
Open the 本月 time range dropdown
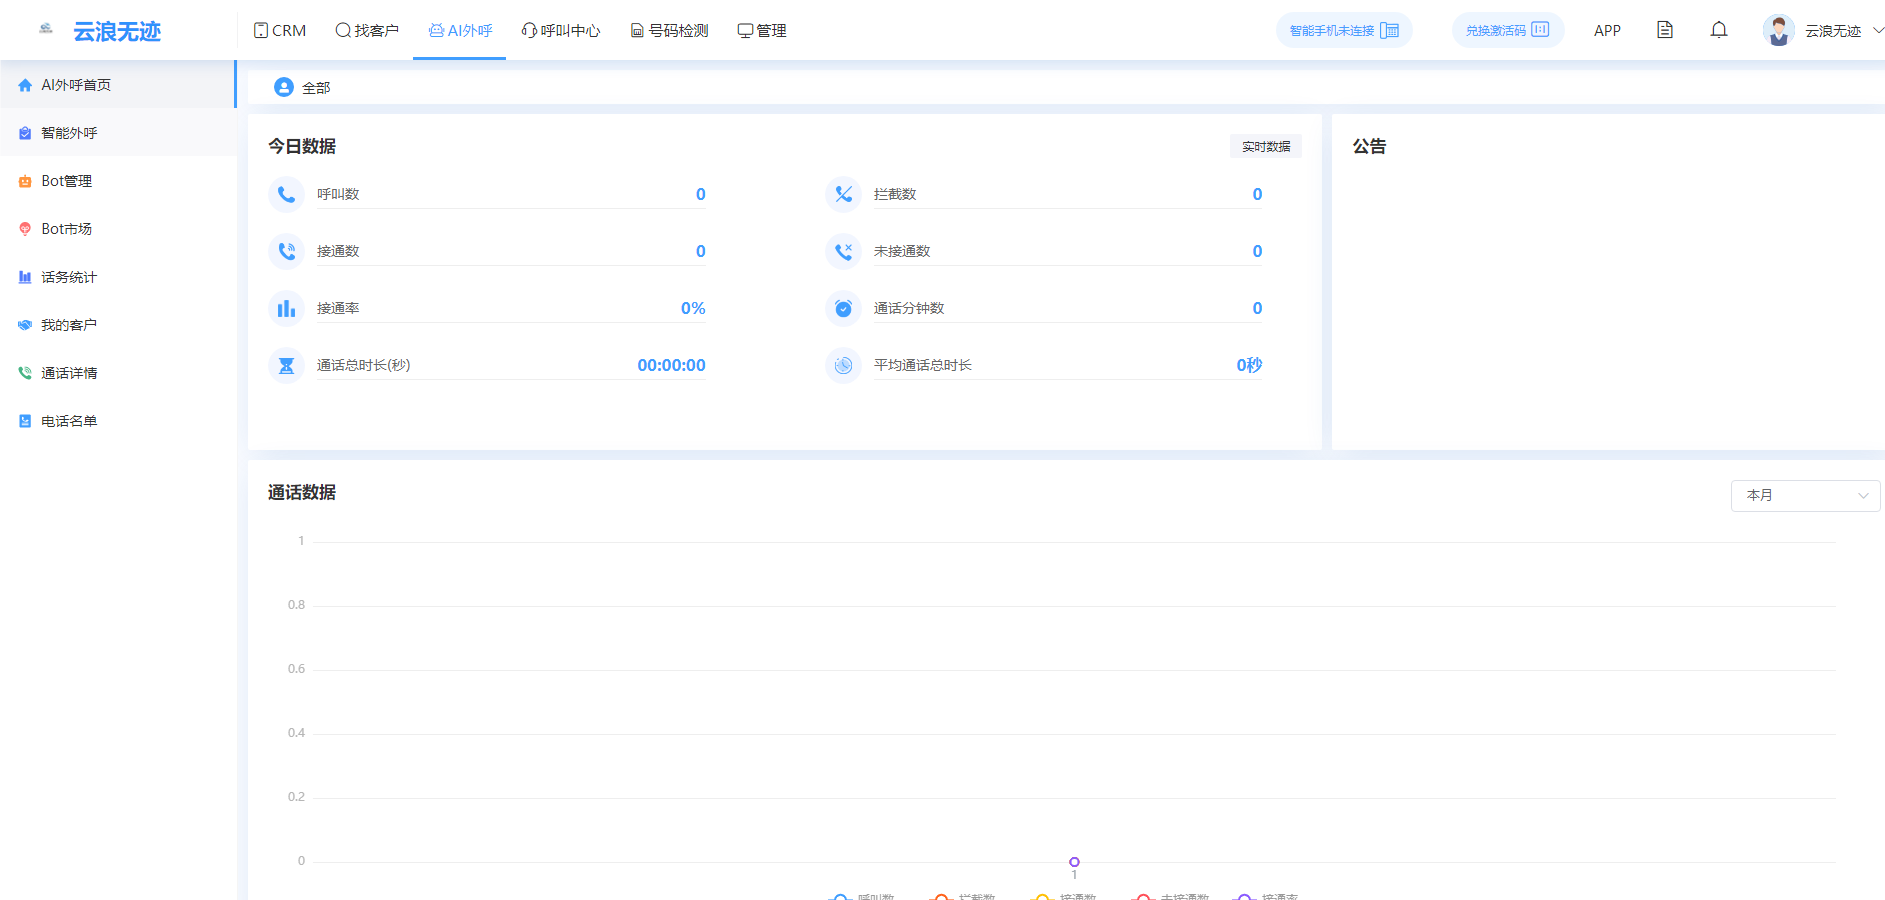pyautogui.click(x=1805, y=495)
